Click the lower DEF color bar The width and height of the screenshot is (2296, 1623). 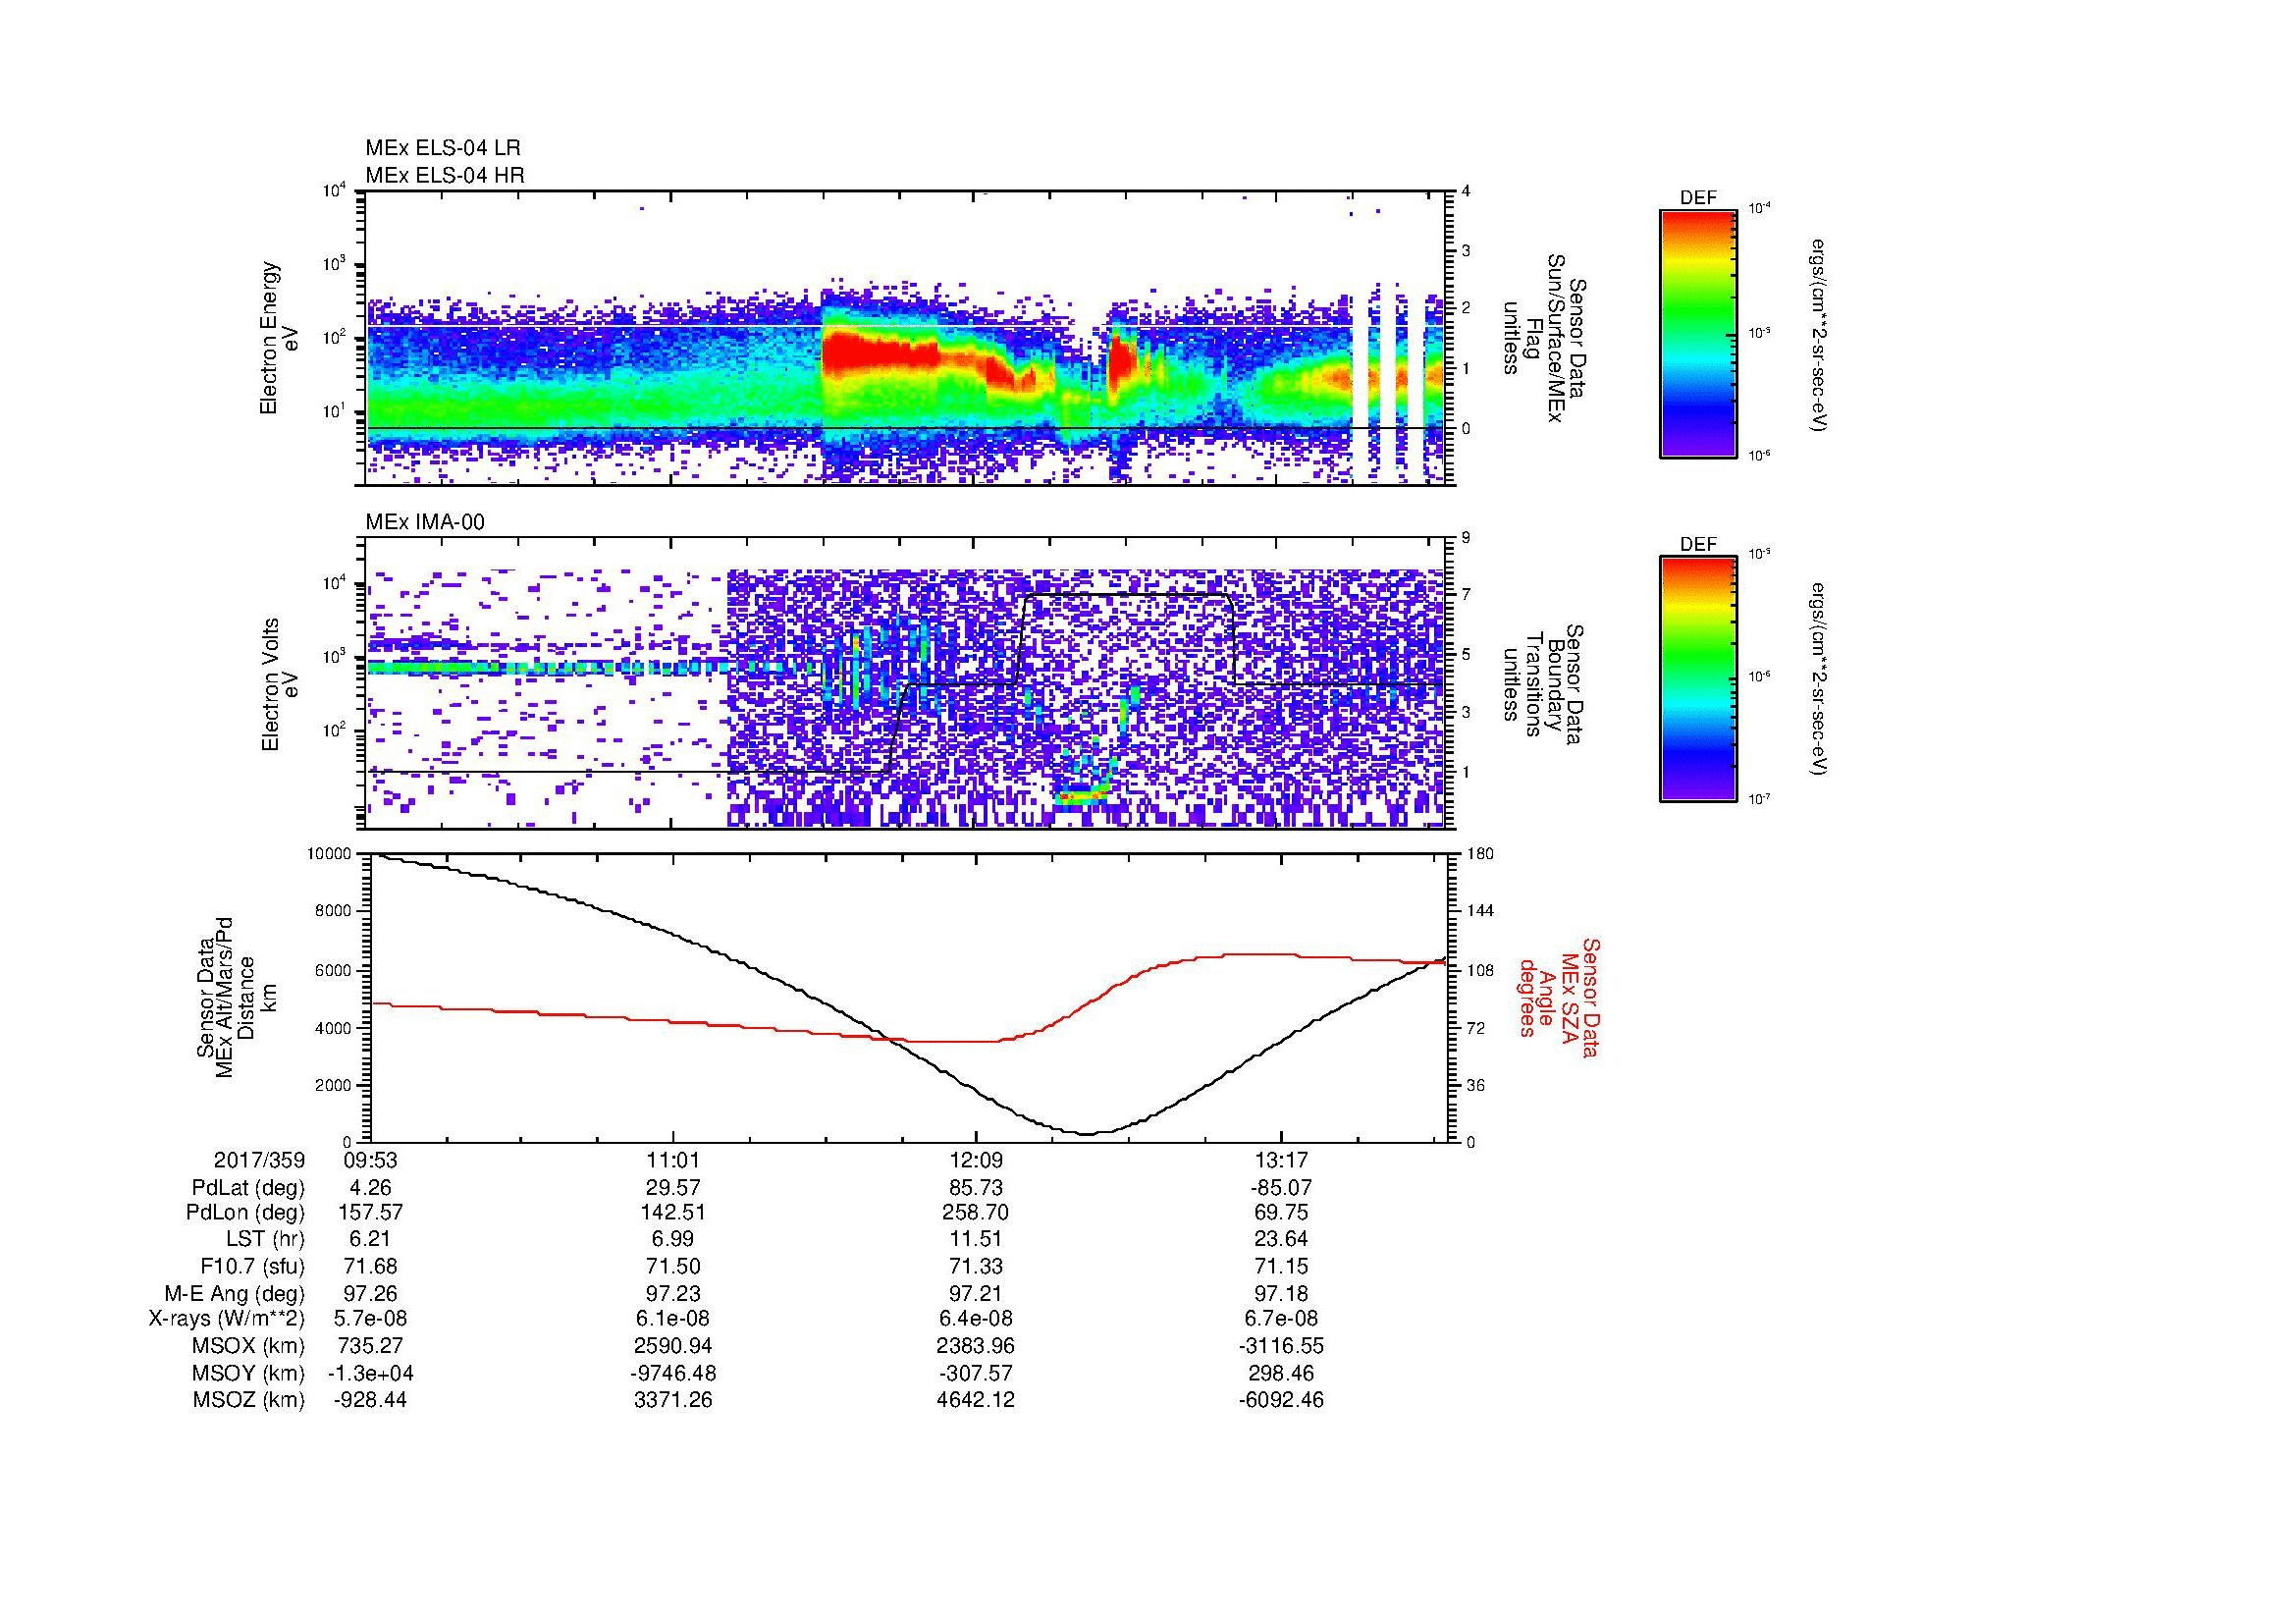[x=1697, y=679]
